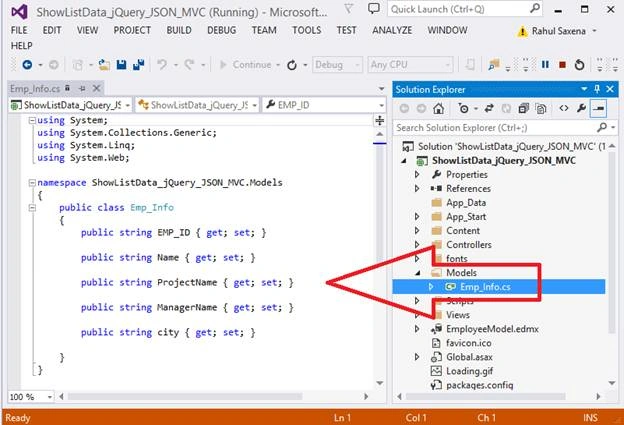Click the Quick Launch search icon
The width and height of the screenshot is (624, 425).
(x=535, y=8)
